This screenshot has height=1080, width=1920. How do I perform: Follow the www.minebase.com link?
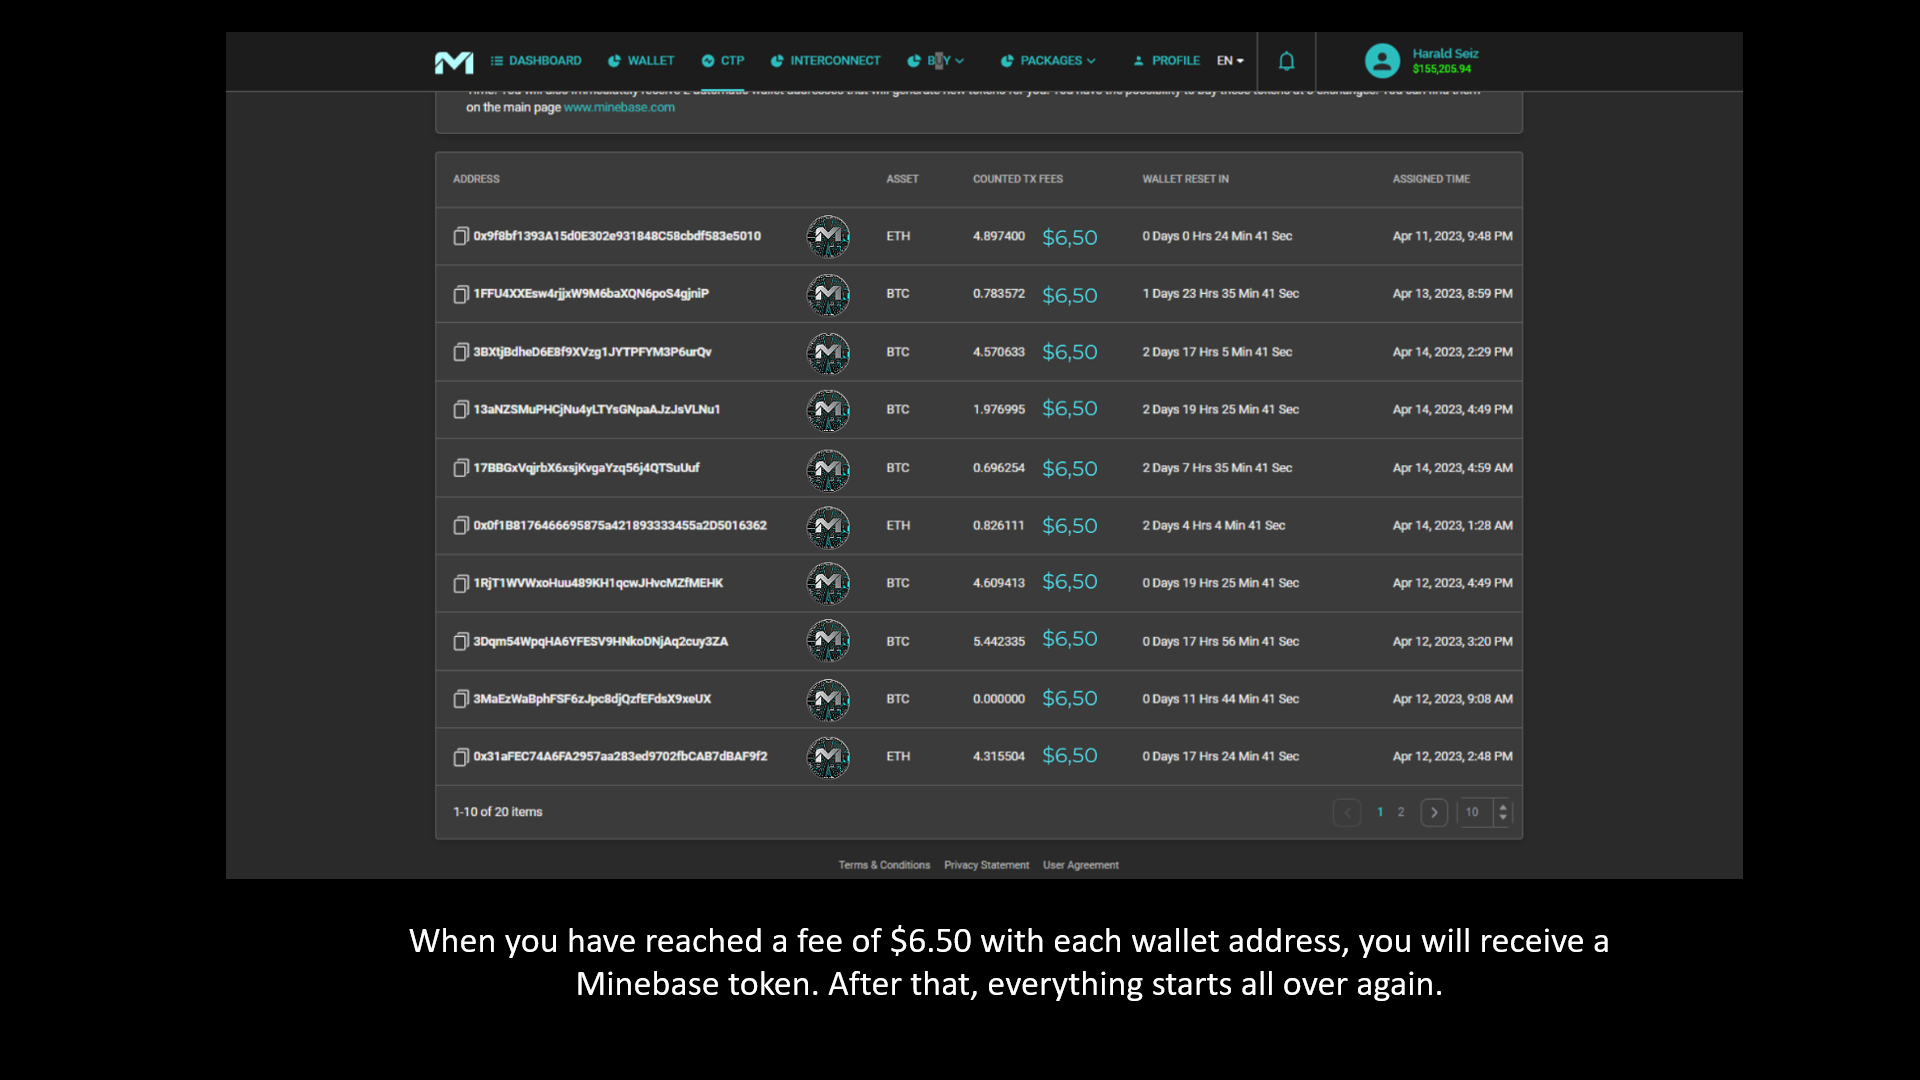pos(619,108)
